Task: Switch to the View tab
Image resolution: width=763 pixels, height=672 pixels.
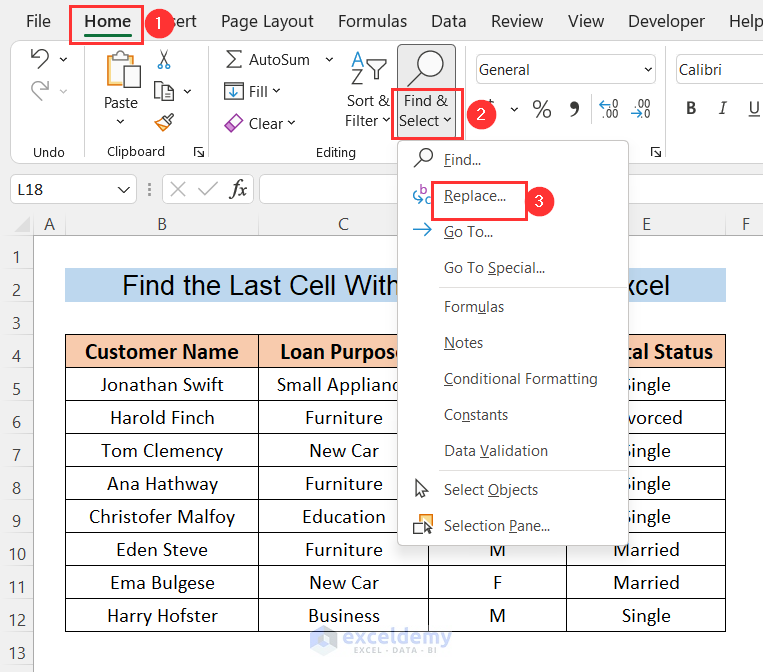Action: click(x=585, y=21)
